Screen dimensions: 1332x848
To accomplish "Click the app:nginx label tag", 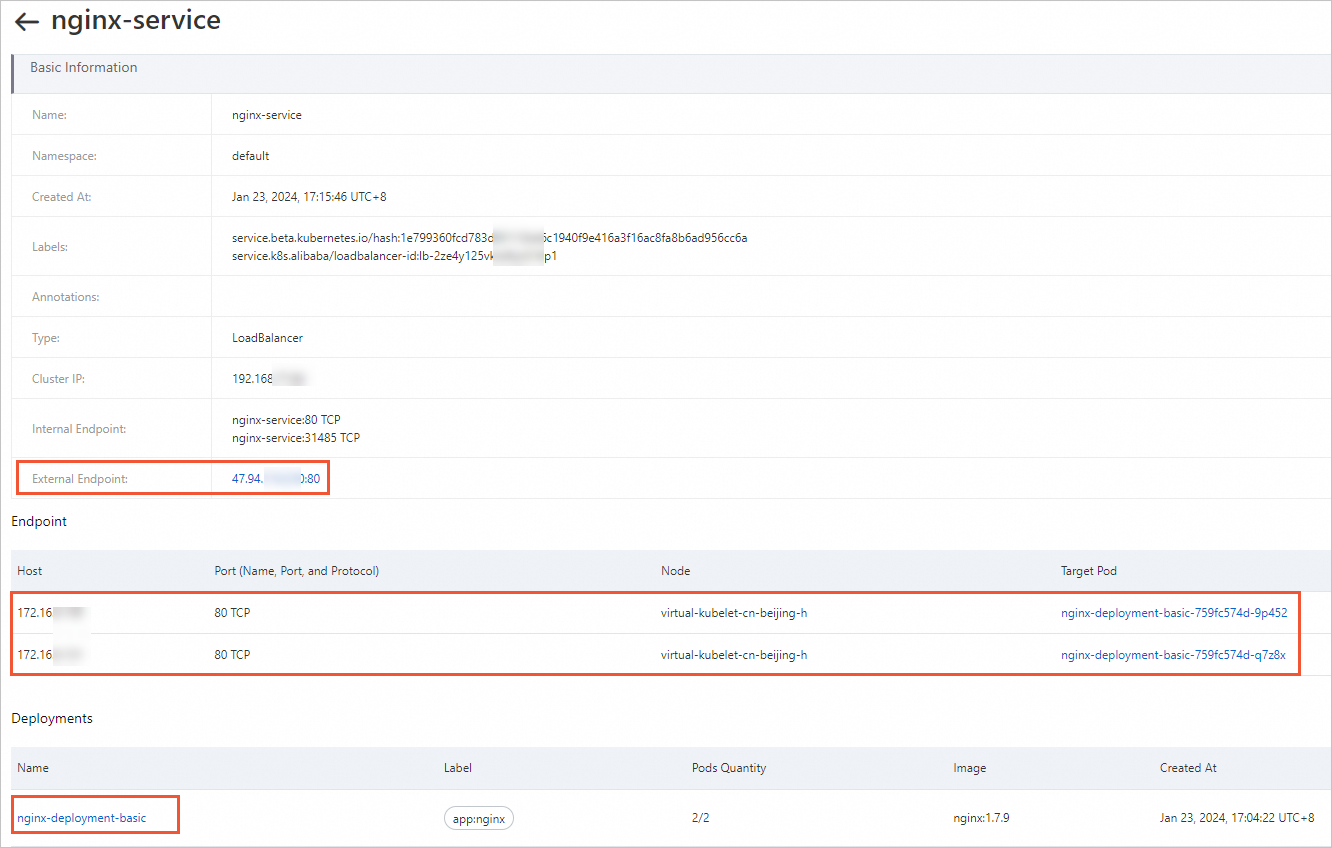I will coord(479,818).
